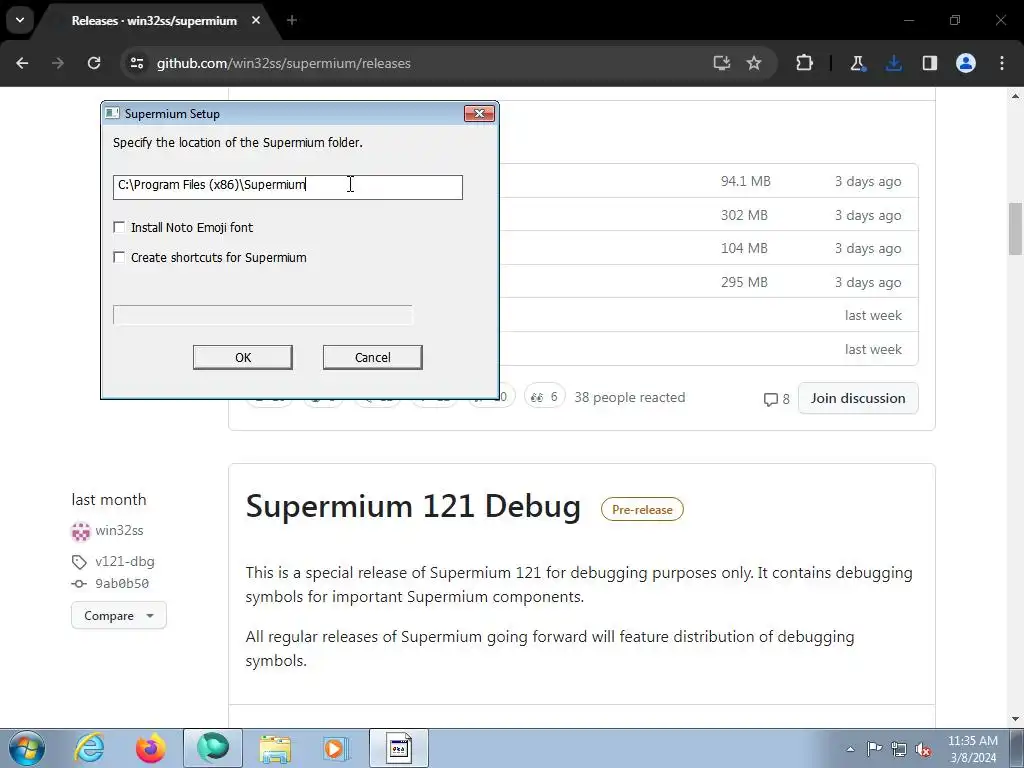Click the 295 MB file size
Viewport: 1024px width, 768px height.
pyautogui.click(x=744, y=282)
